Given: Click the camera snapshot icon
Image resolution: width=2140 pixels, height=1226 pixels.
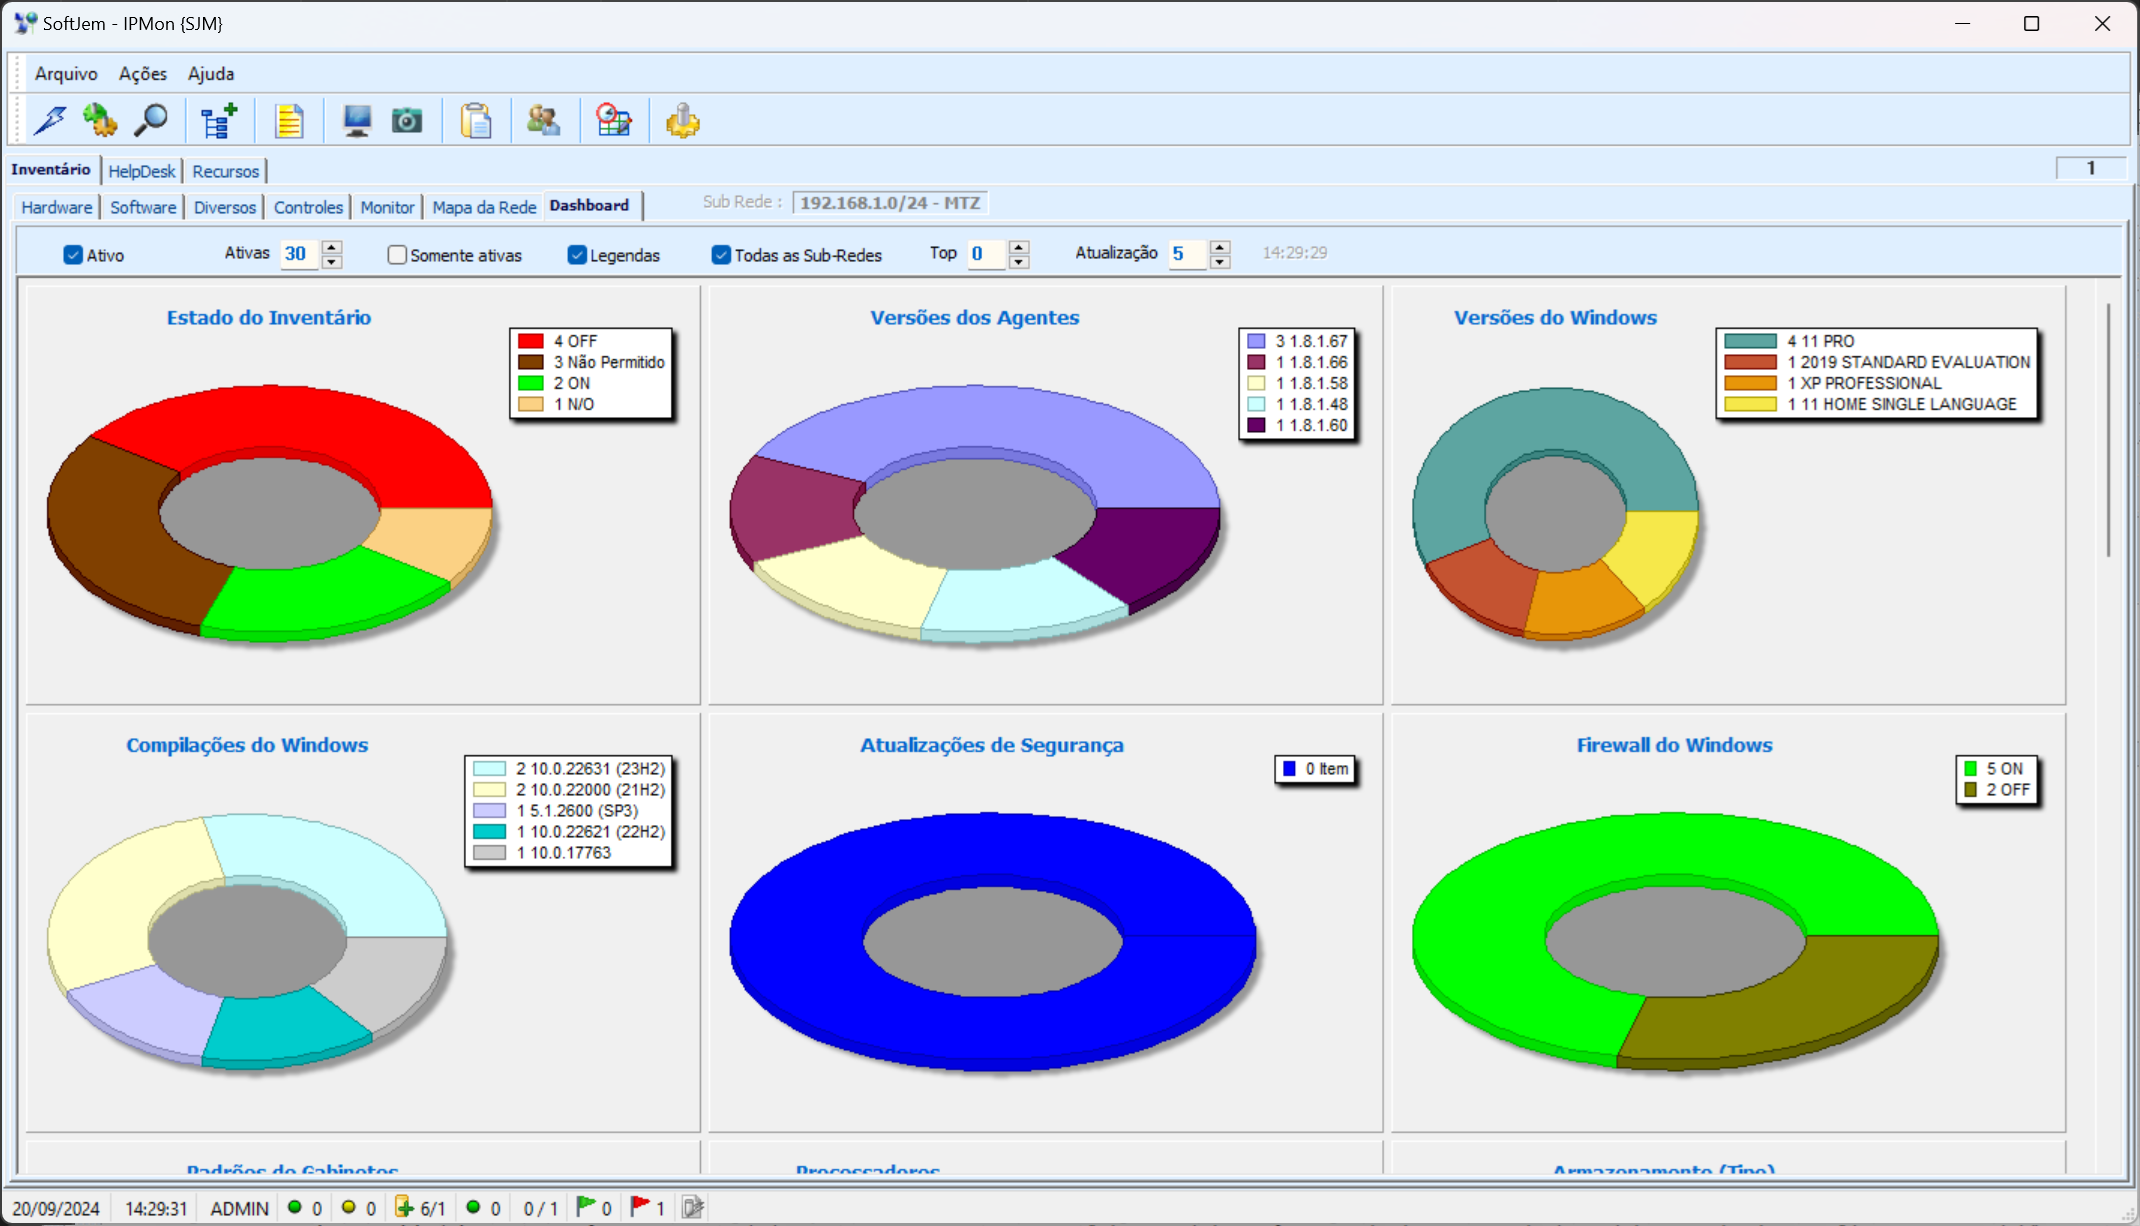Looking at the screenshot, I should tap(407, 121).
